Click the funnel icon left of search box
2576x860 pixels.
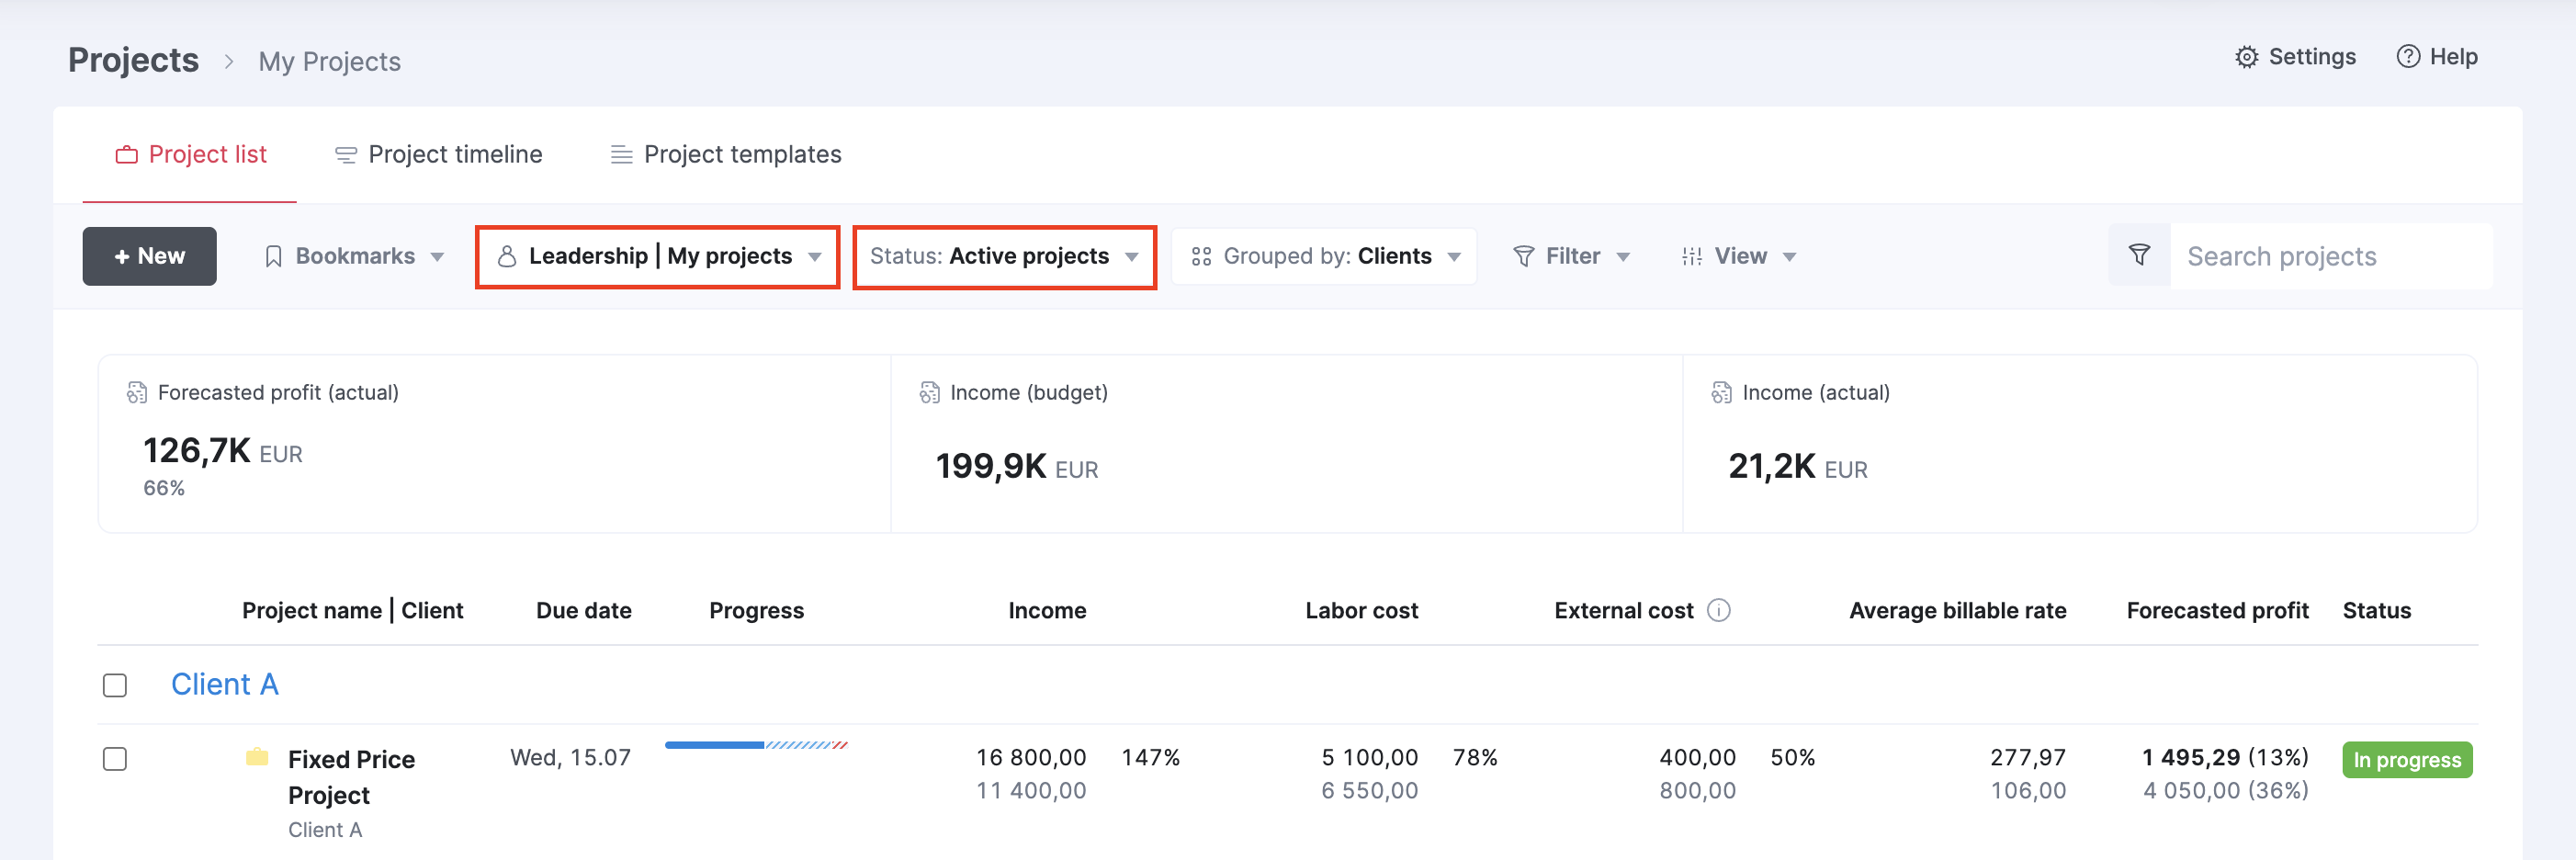tap(2139, 256)
